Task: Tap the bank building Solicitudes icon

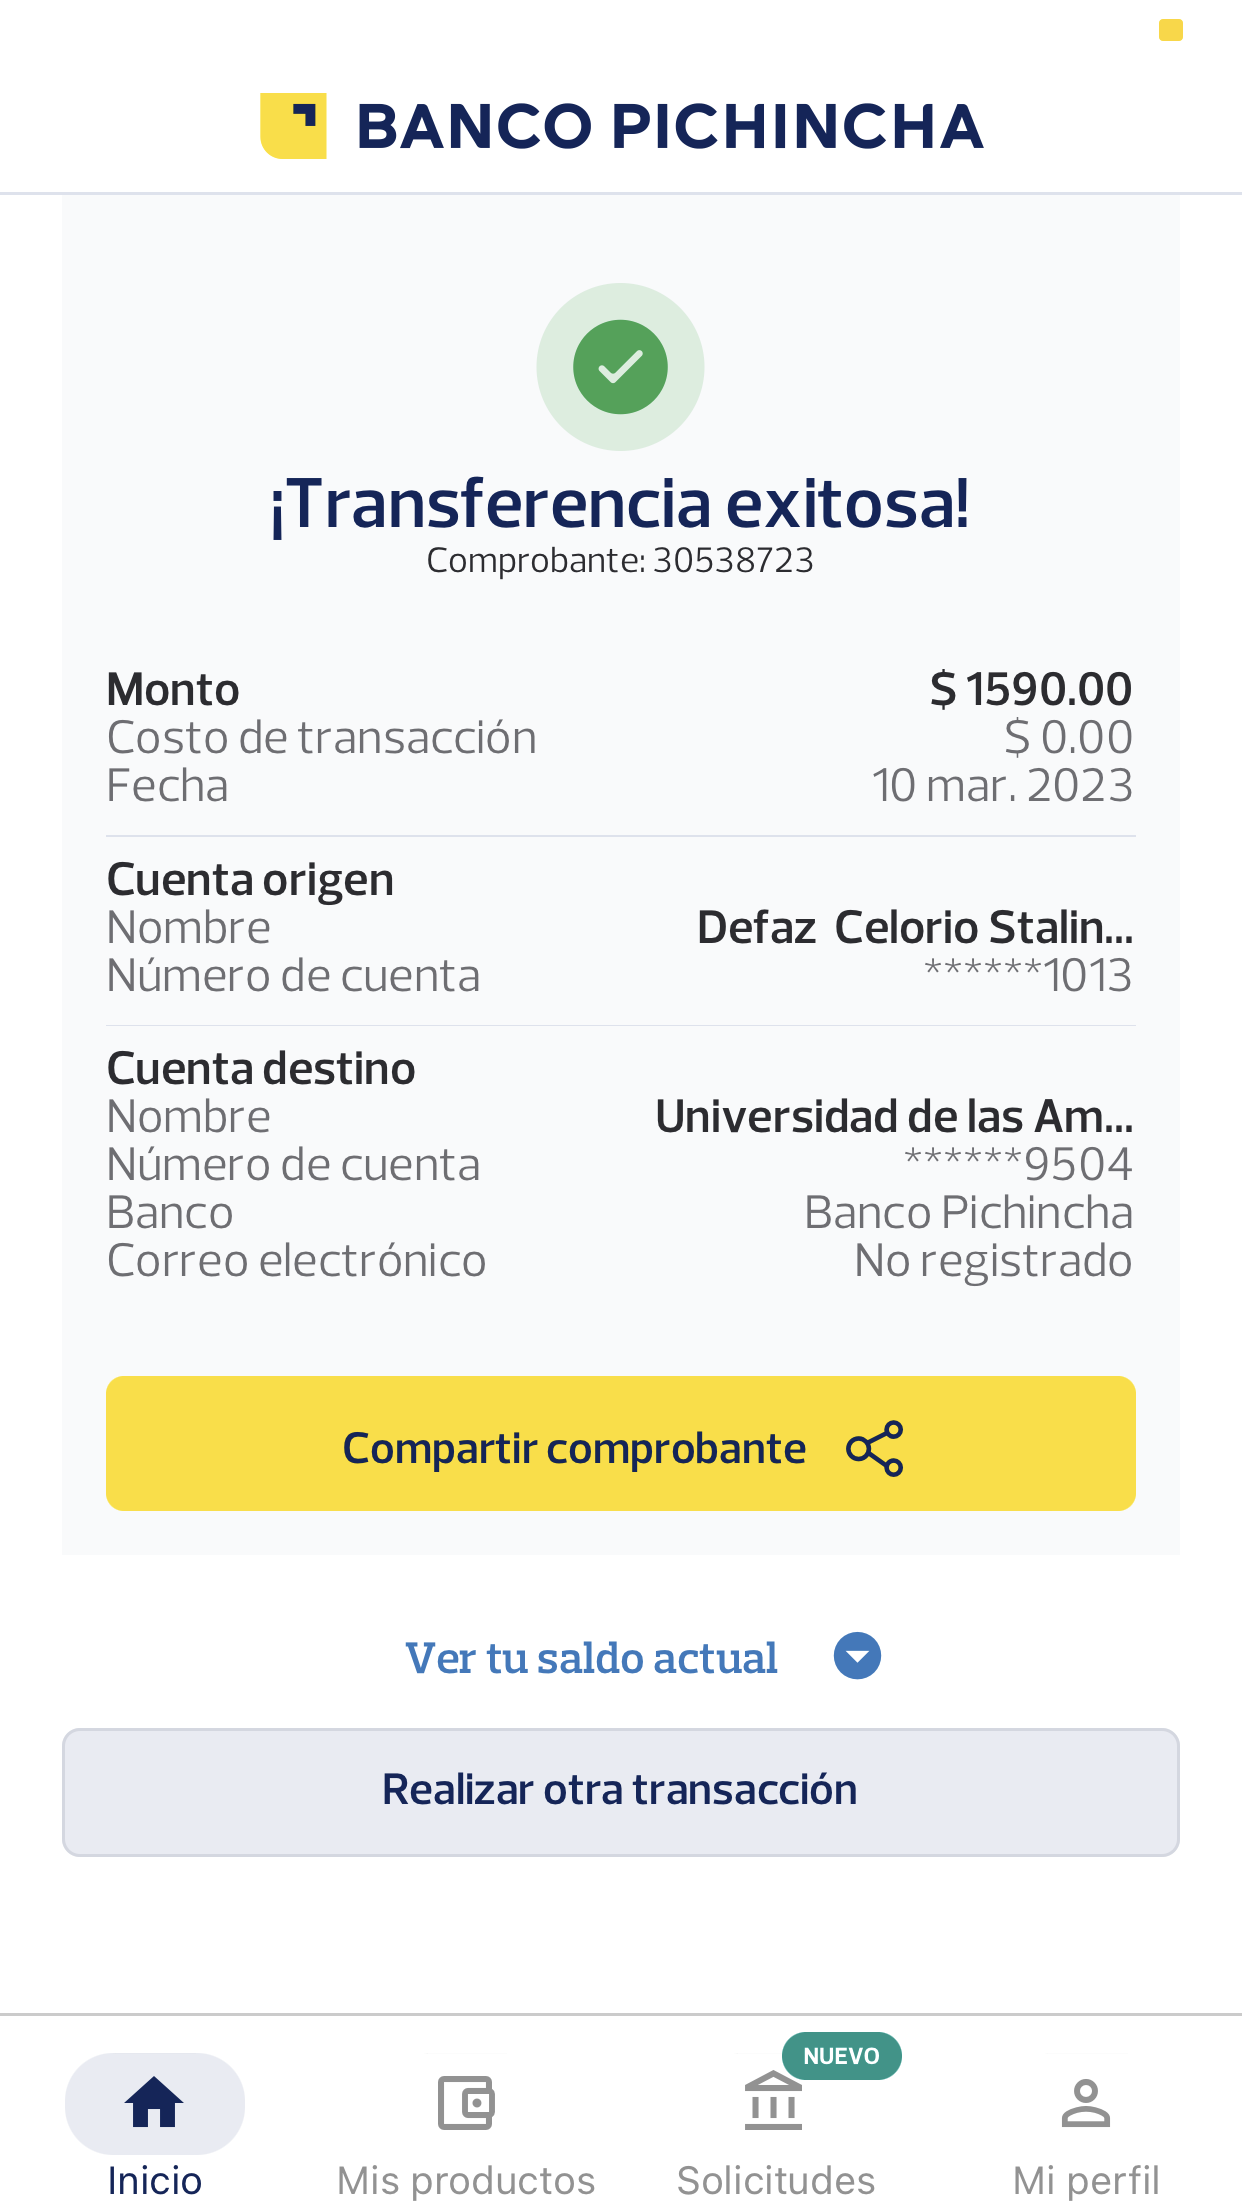Action: click(773, 2103)
